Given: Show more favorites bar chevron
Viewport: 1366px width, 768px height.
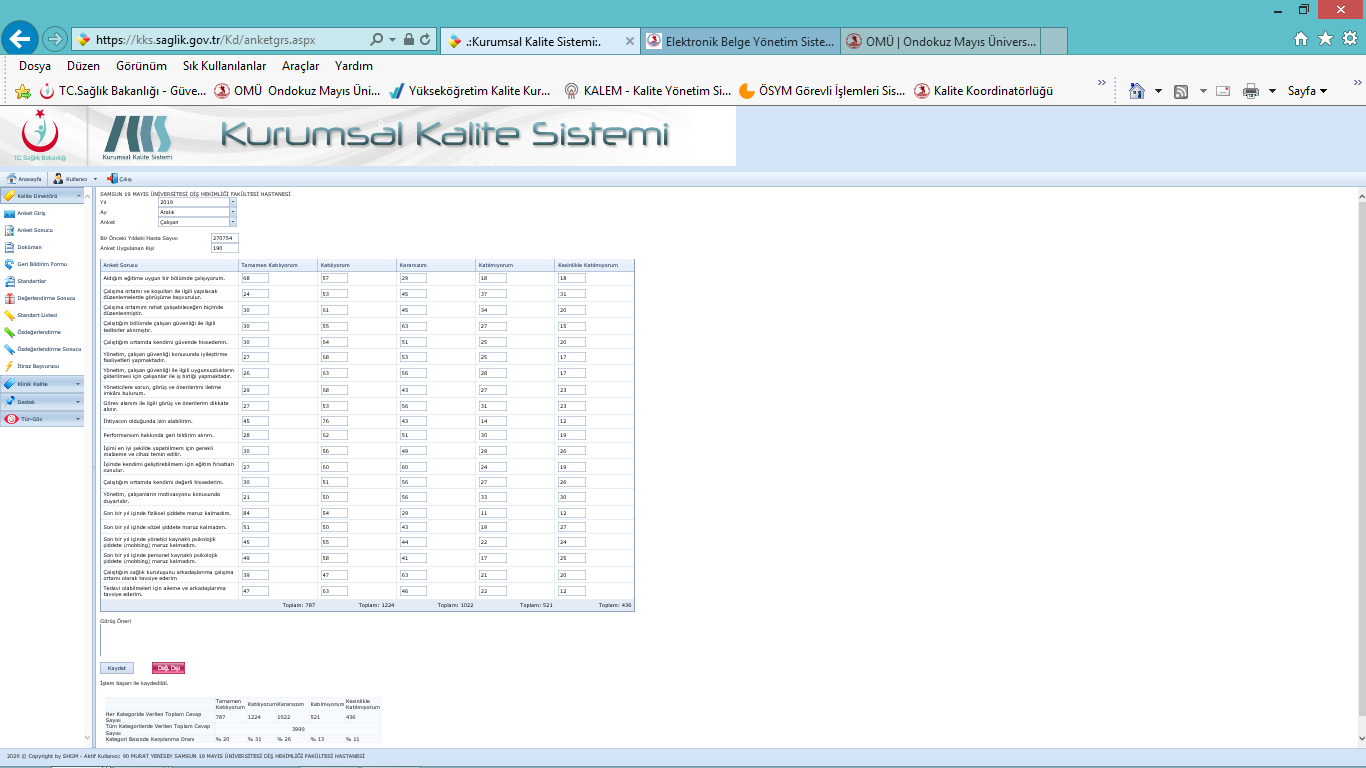Looking at the screenshot, I should tap(1102, 83).
